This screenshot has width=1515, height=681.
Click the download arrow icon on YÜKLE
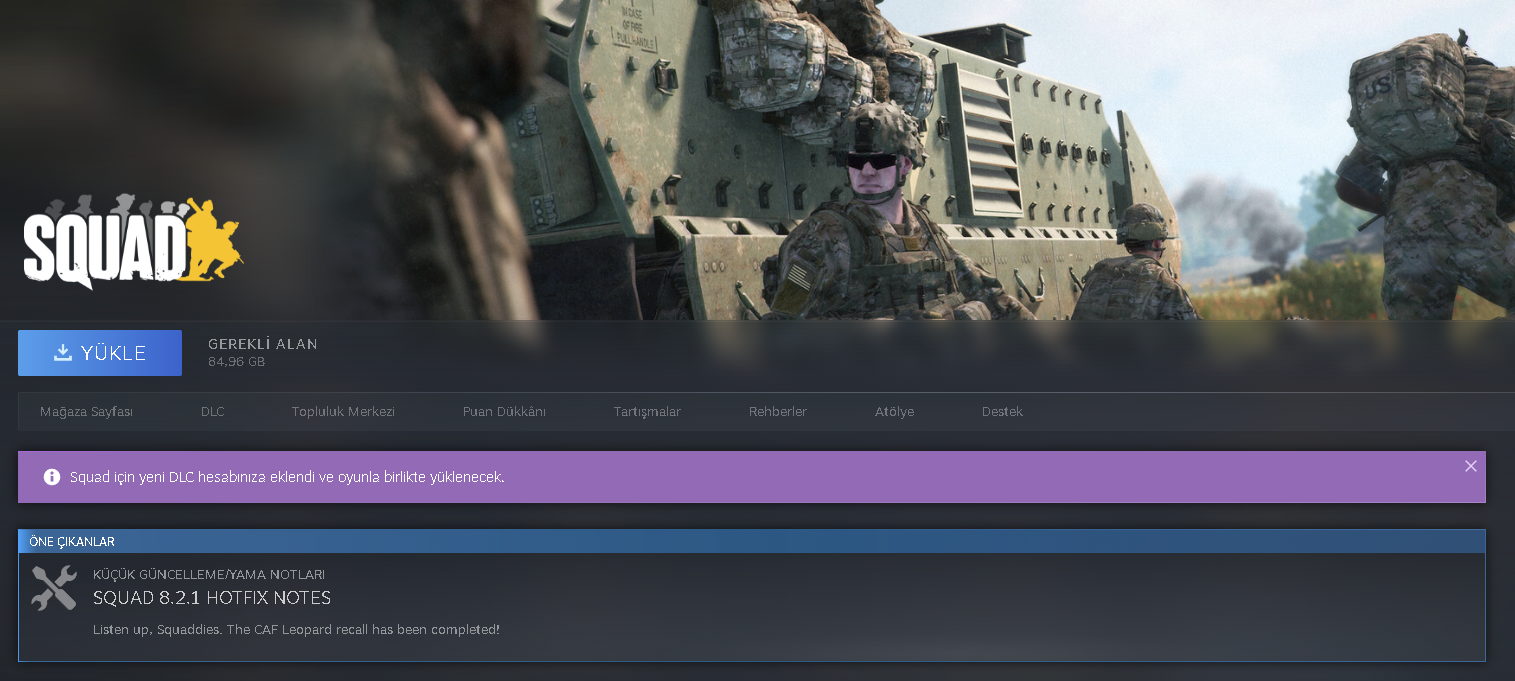click(x=63, y=353)
